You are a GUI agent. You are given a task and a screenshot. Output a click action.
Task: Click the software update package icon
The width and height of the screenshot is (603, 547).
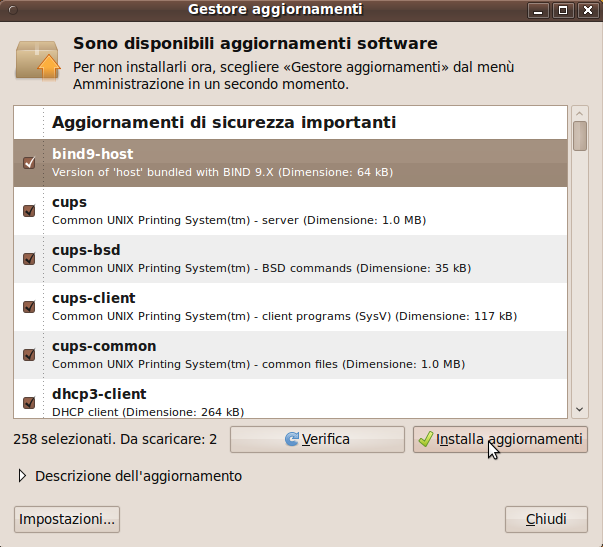coord(38,61)
